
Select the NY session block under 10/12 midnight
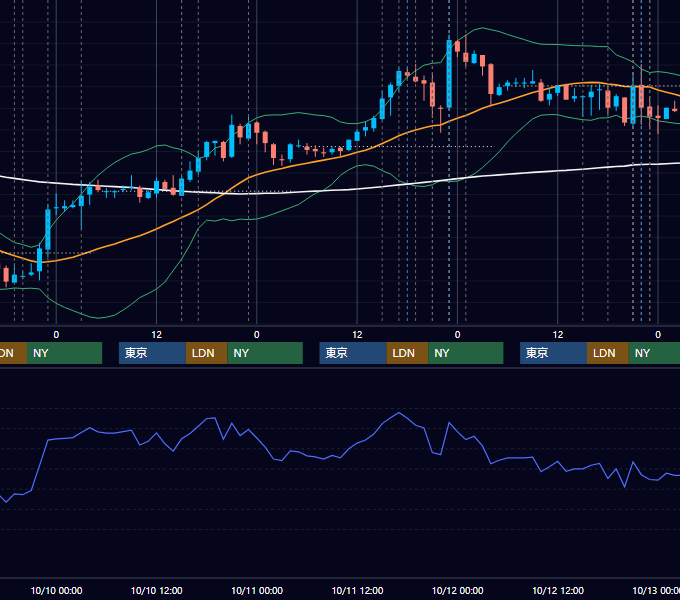click(466, 353)
